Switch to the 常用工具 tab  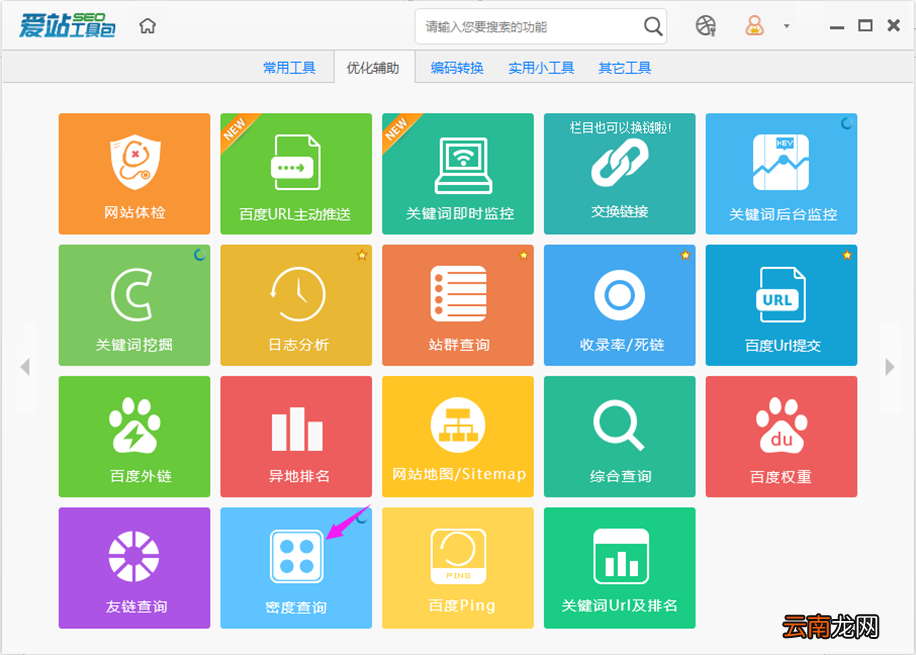tap(289, 68)
